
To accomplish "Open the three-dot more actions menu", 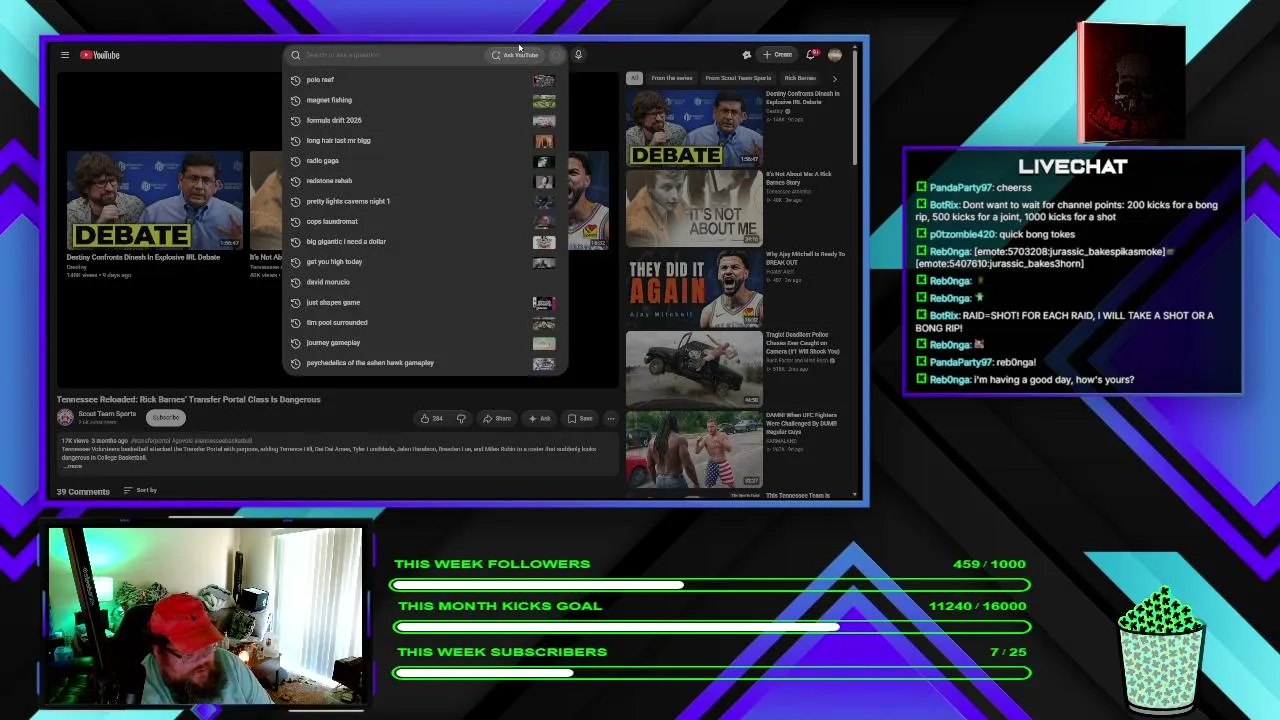I will [x=611, y=418].
